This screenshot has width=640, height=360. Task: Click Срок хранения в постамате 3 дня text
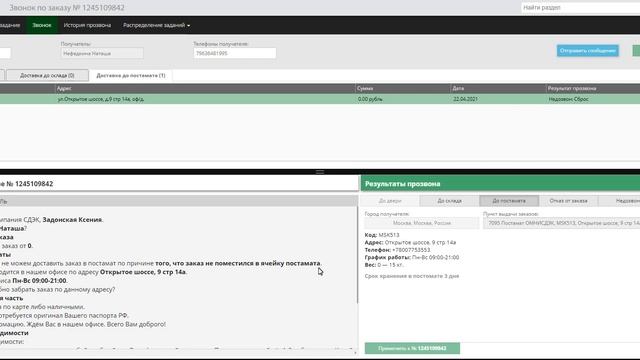pyautogui.click(x=412, y=276)
